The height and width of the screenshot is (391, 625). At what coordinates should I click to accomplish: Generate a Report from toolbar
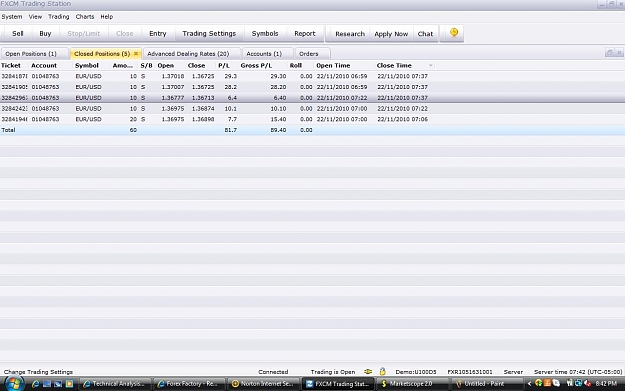(305, 33)
